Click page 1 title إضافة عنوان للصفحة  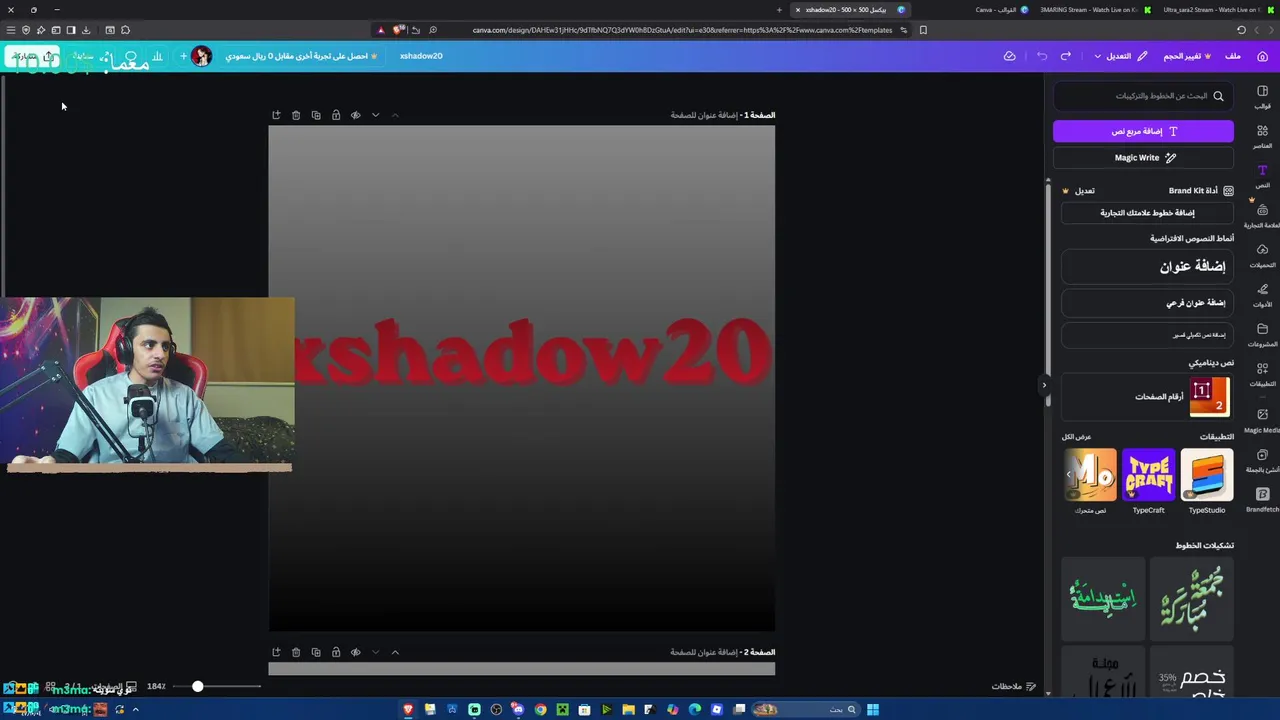[x=704, y=115]
